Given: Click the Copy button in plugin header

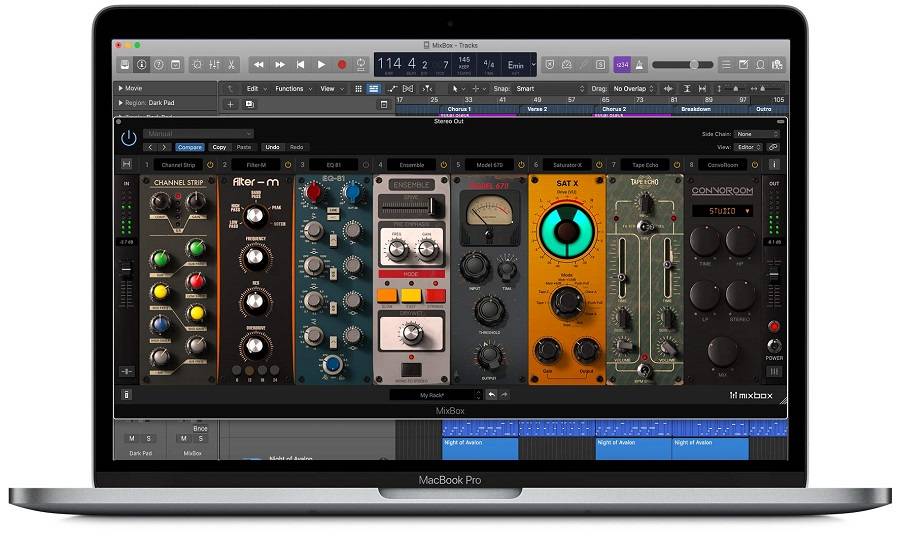Looking at the screenshot, I should click(x=219, y=147).
